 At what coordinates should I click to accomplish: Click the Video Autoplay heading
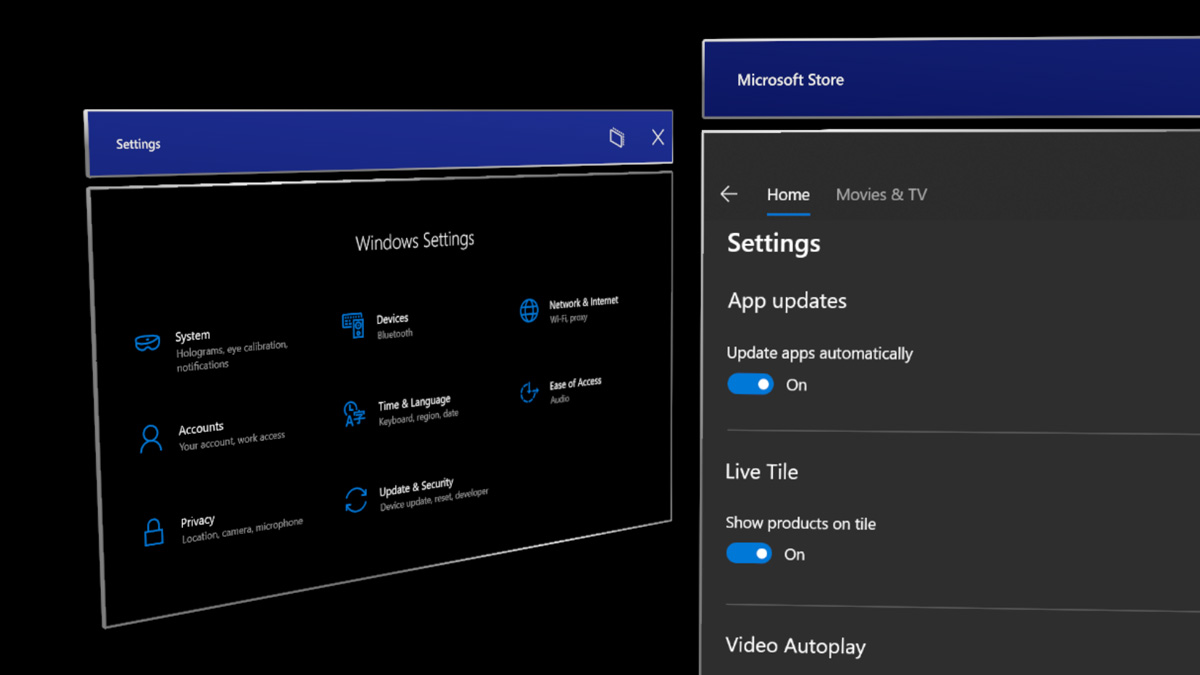795,646
